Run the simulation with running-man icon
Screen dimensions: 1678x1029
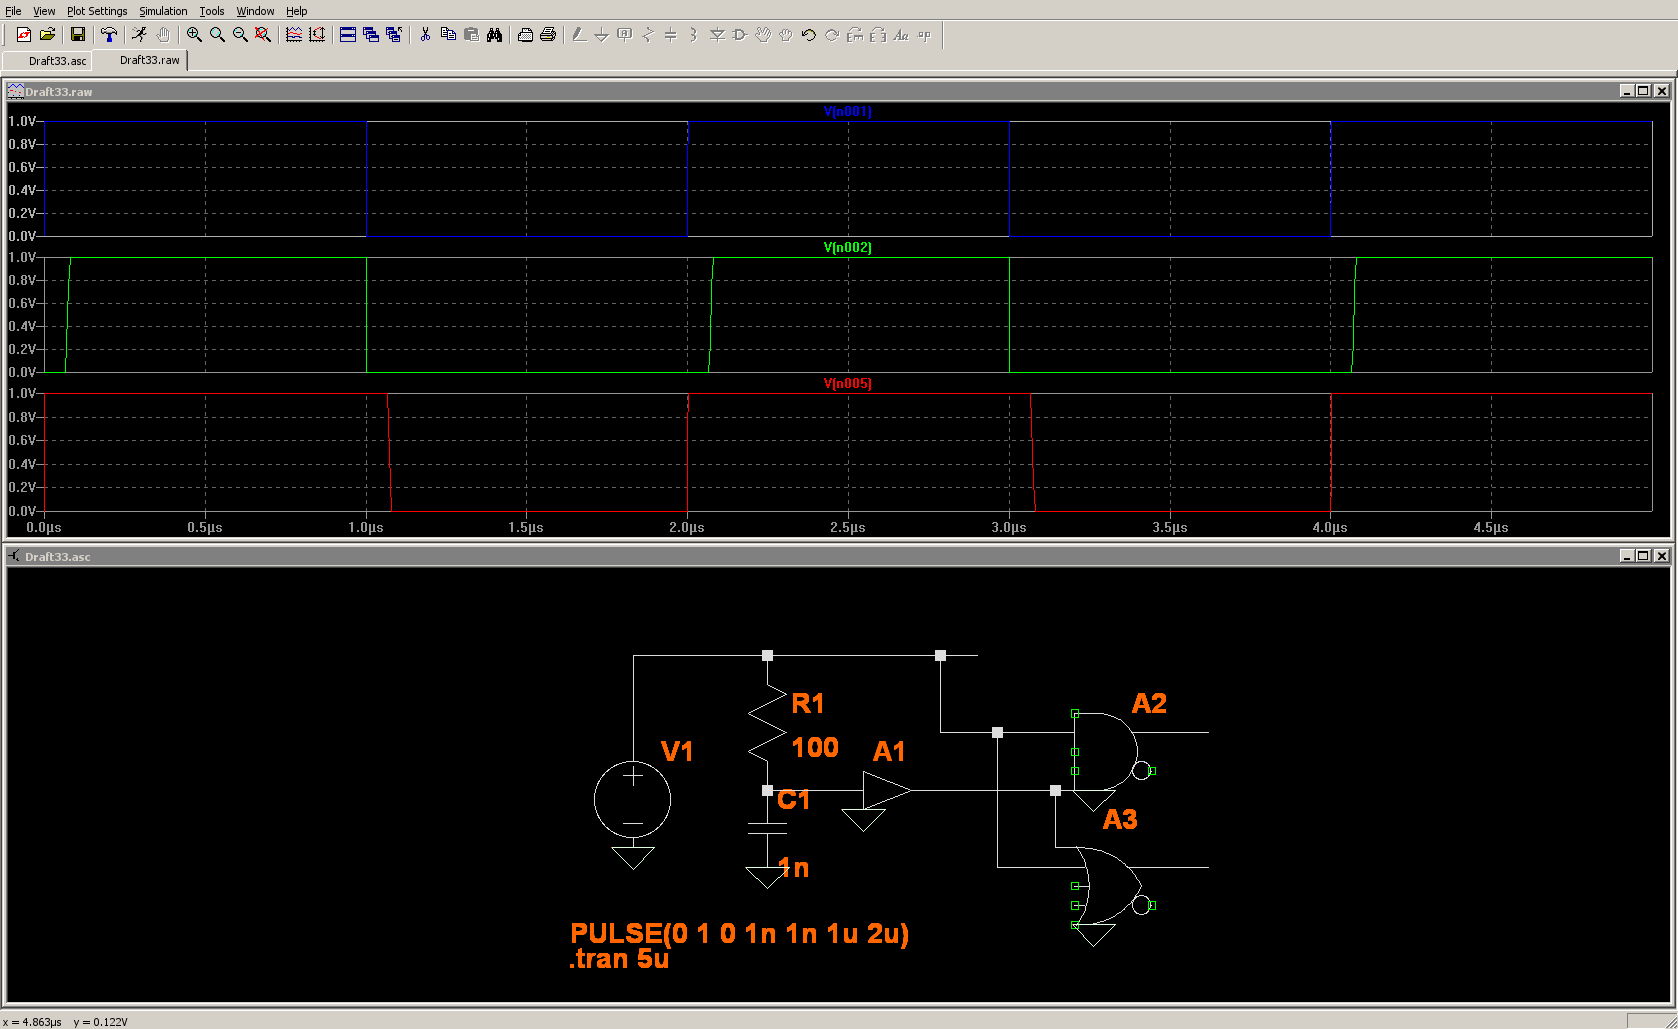coord(139,35)
